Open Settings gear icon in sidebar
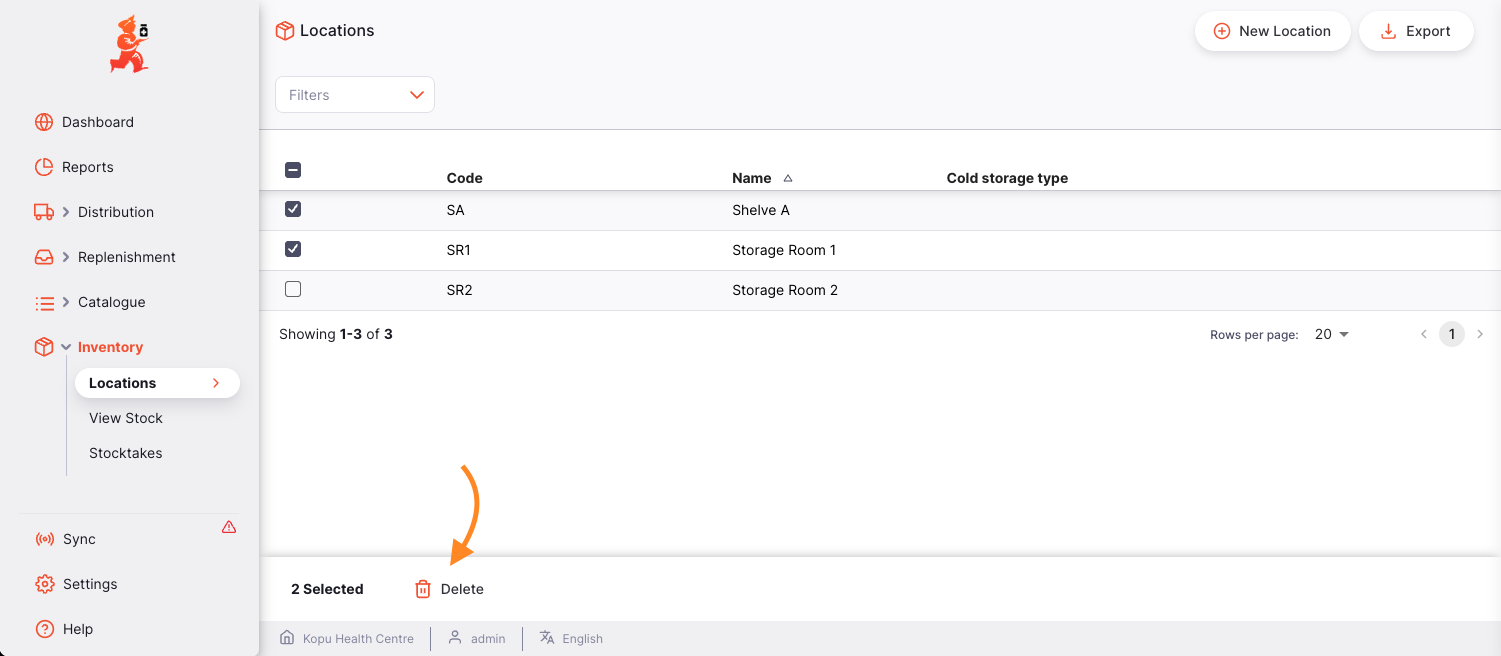Viewport: 1501px width, 656px height. click(44, 584)
